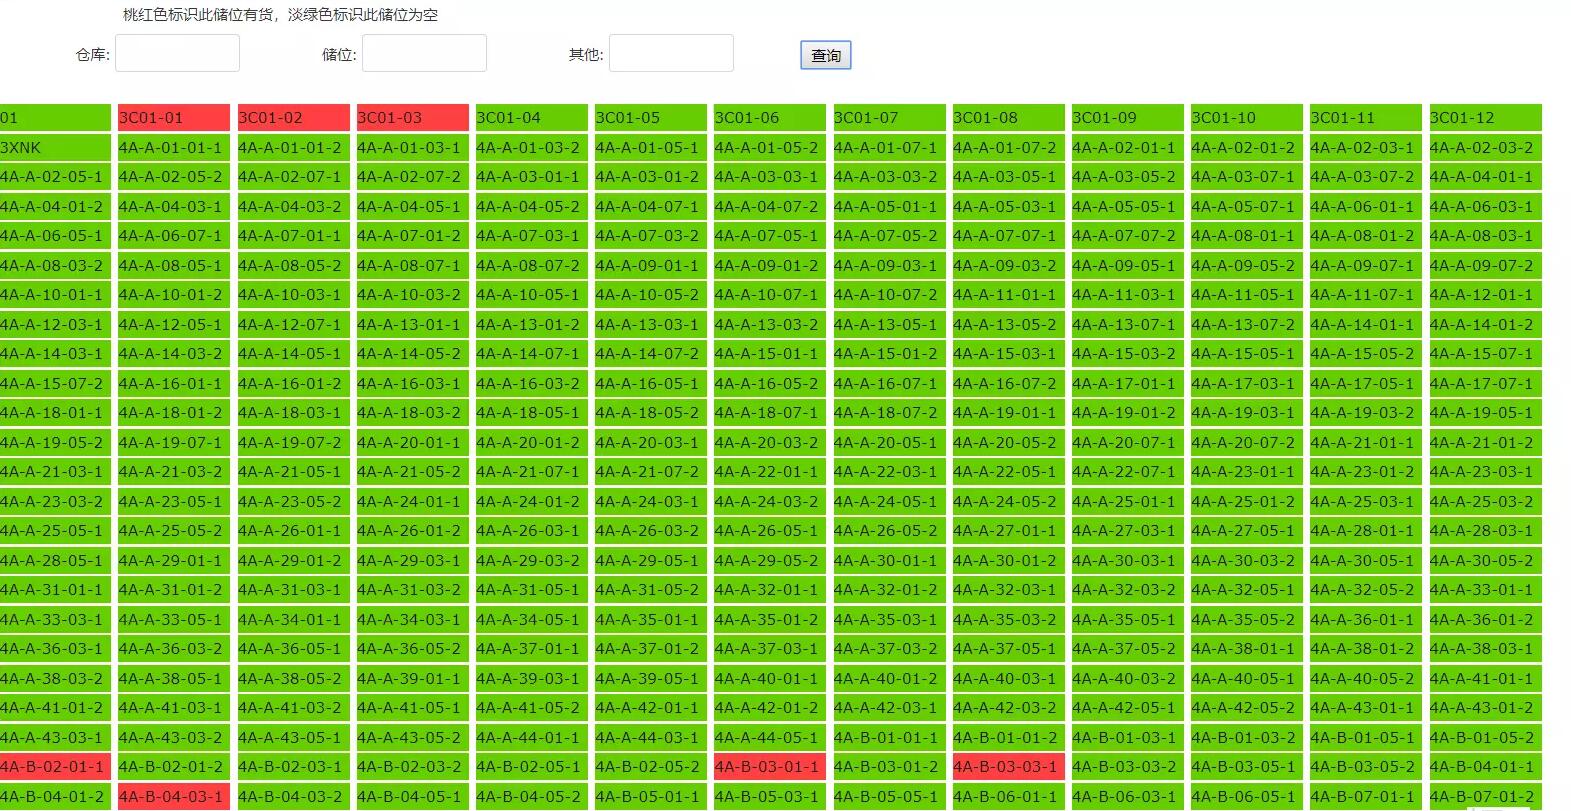1571x811 pixels.
Task: Select the red cell 4A-B-04-03-1
Action: (x=174, y=797)
